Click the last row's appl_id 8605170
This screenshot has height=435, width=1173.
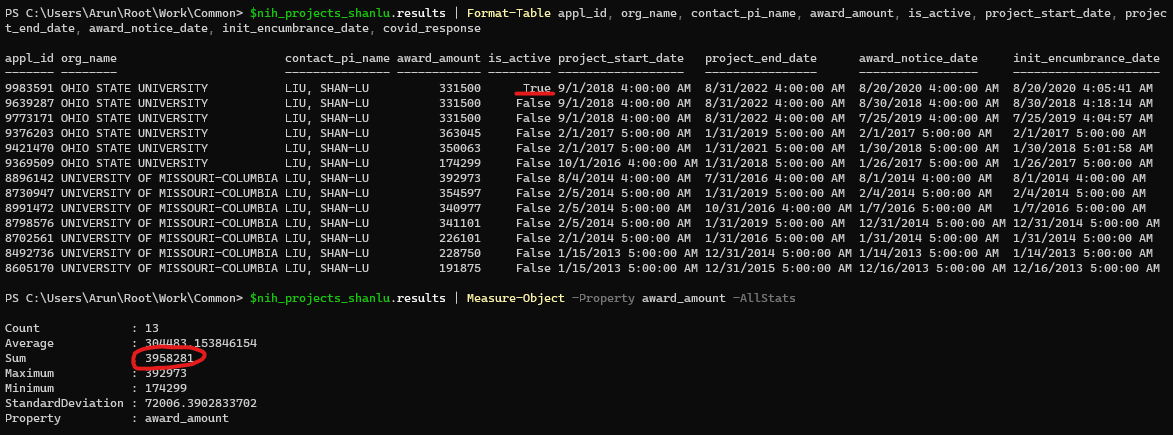28,268
